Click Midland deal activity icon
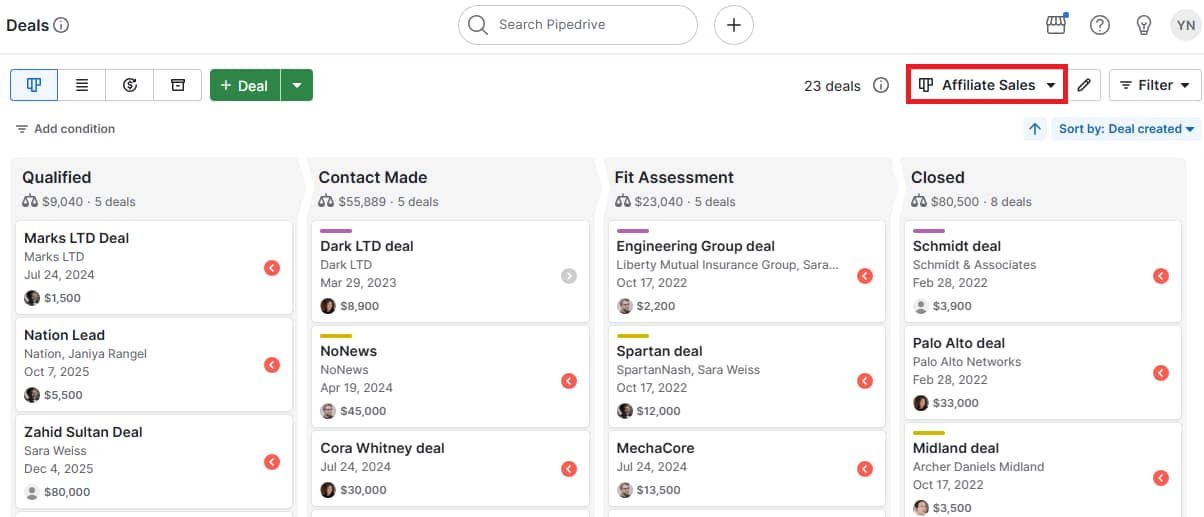 [x=1161, y=478]
